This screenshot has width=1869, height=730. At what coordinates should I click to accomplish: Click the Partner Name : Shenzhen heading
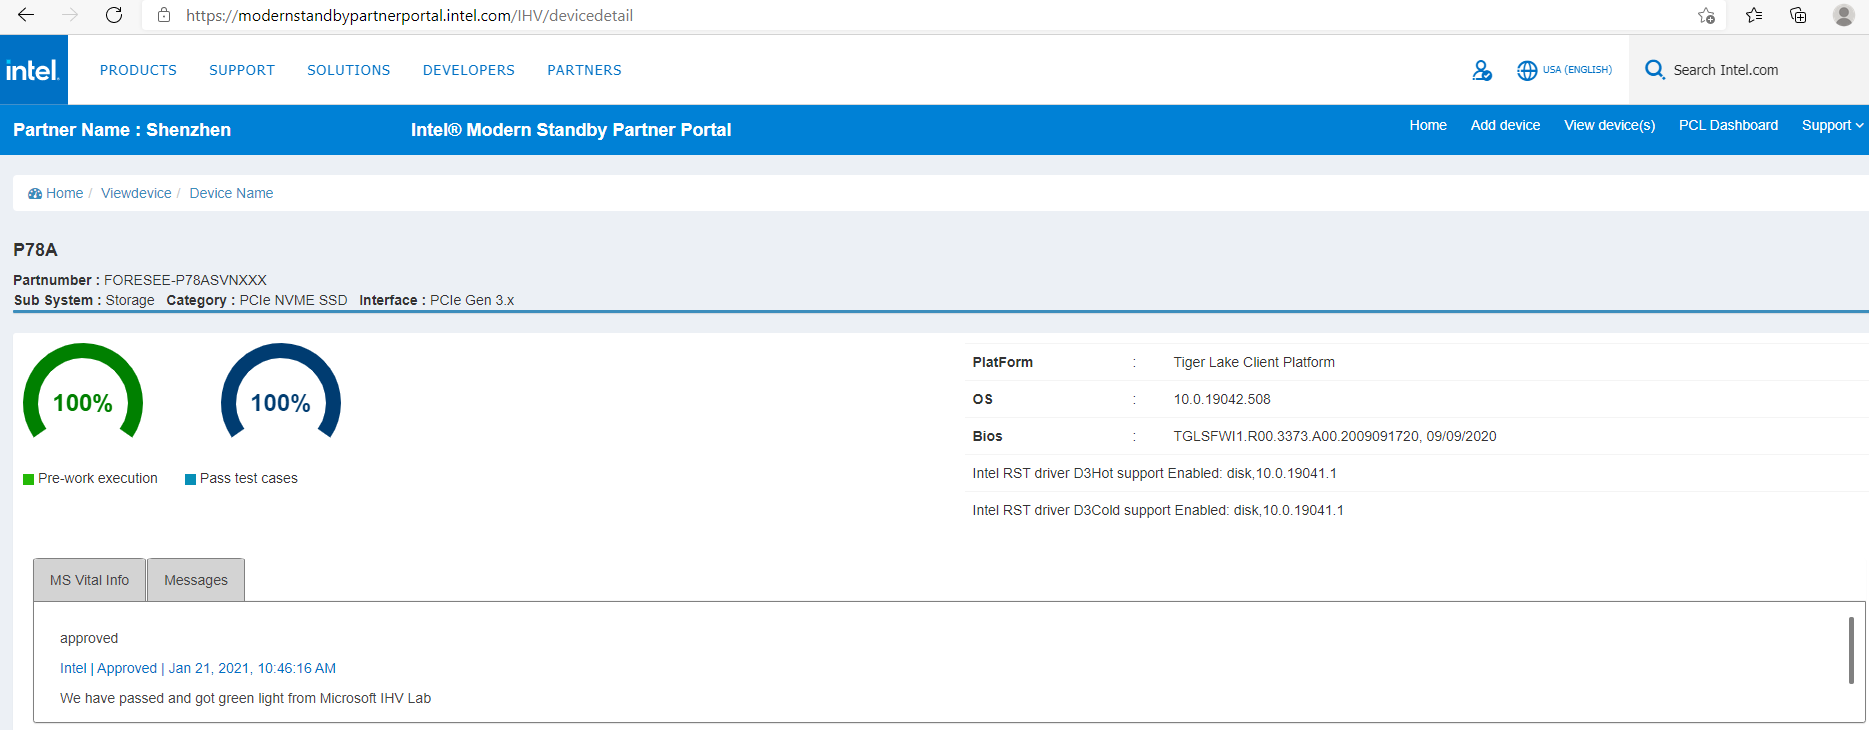pyautogui.click(x=122, y=130)
